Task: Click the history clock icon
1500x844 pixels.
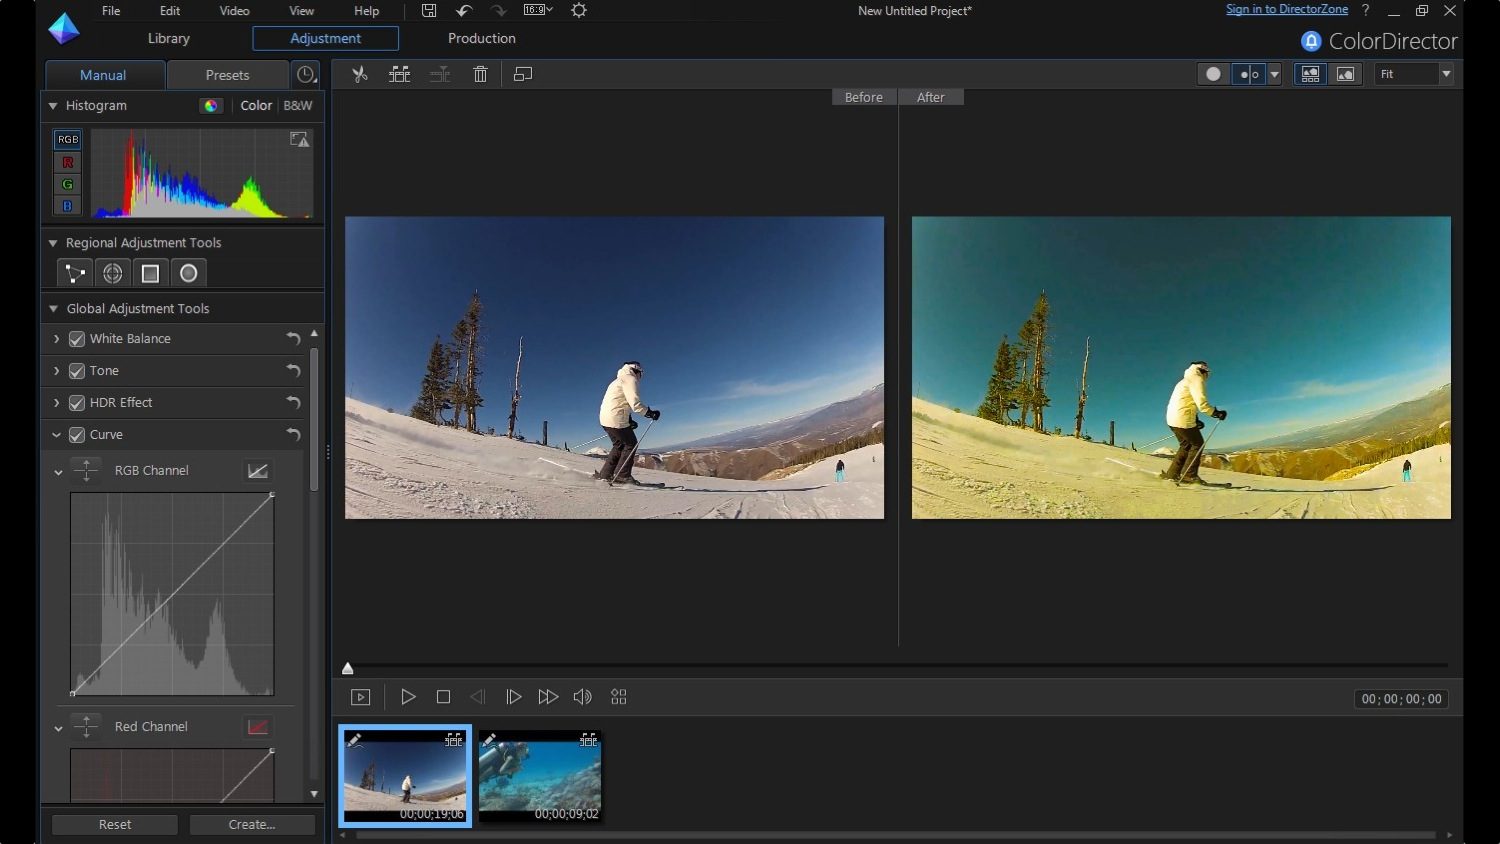Action: (306, 75)
